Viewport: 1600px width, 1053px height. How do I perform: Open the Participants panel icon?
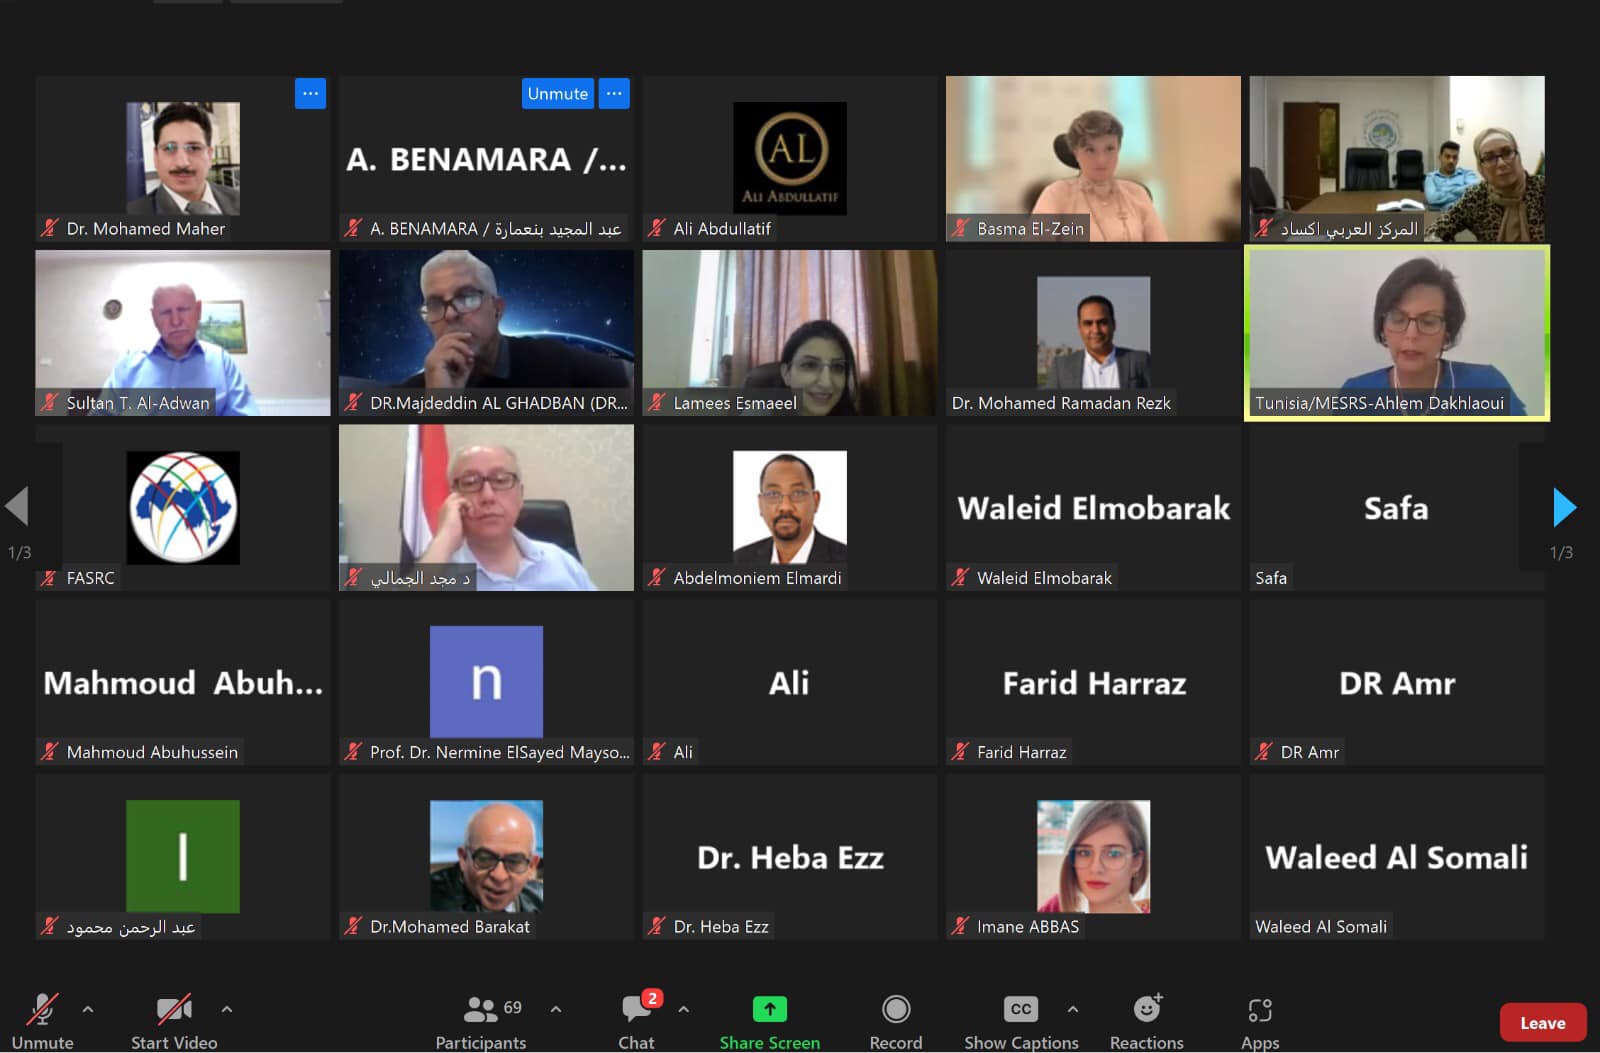[x=481, y=1009]
